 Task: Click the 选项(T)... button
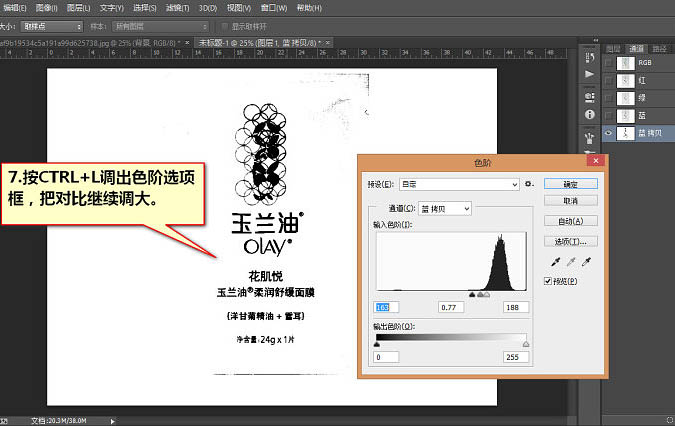coord(571,241)
